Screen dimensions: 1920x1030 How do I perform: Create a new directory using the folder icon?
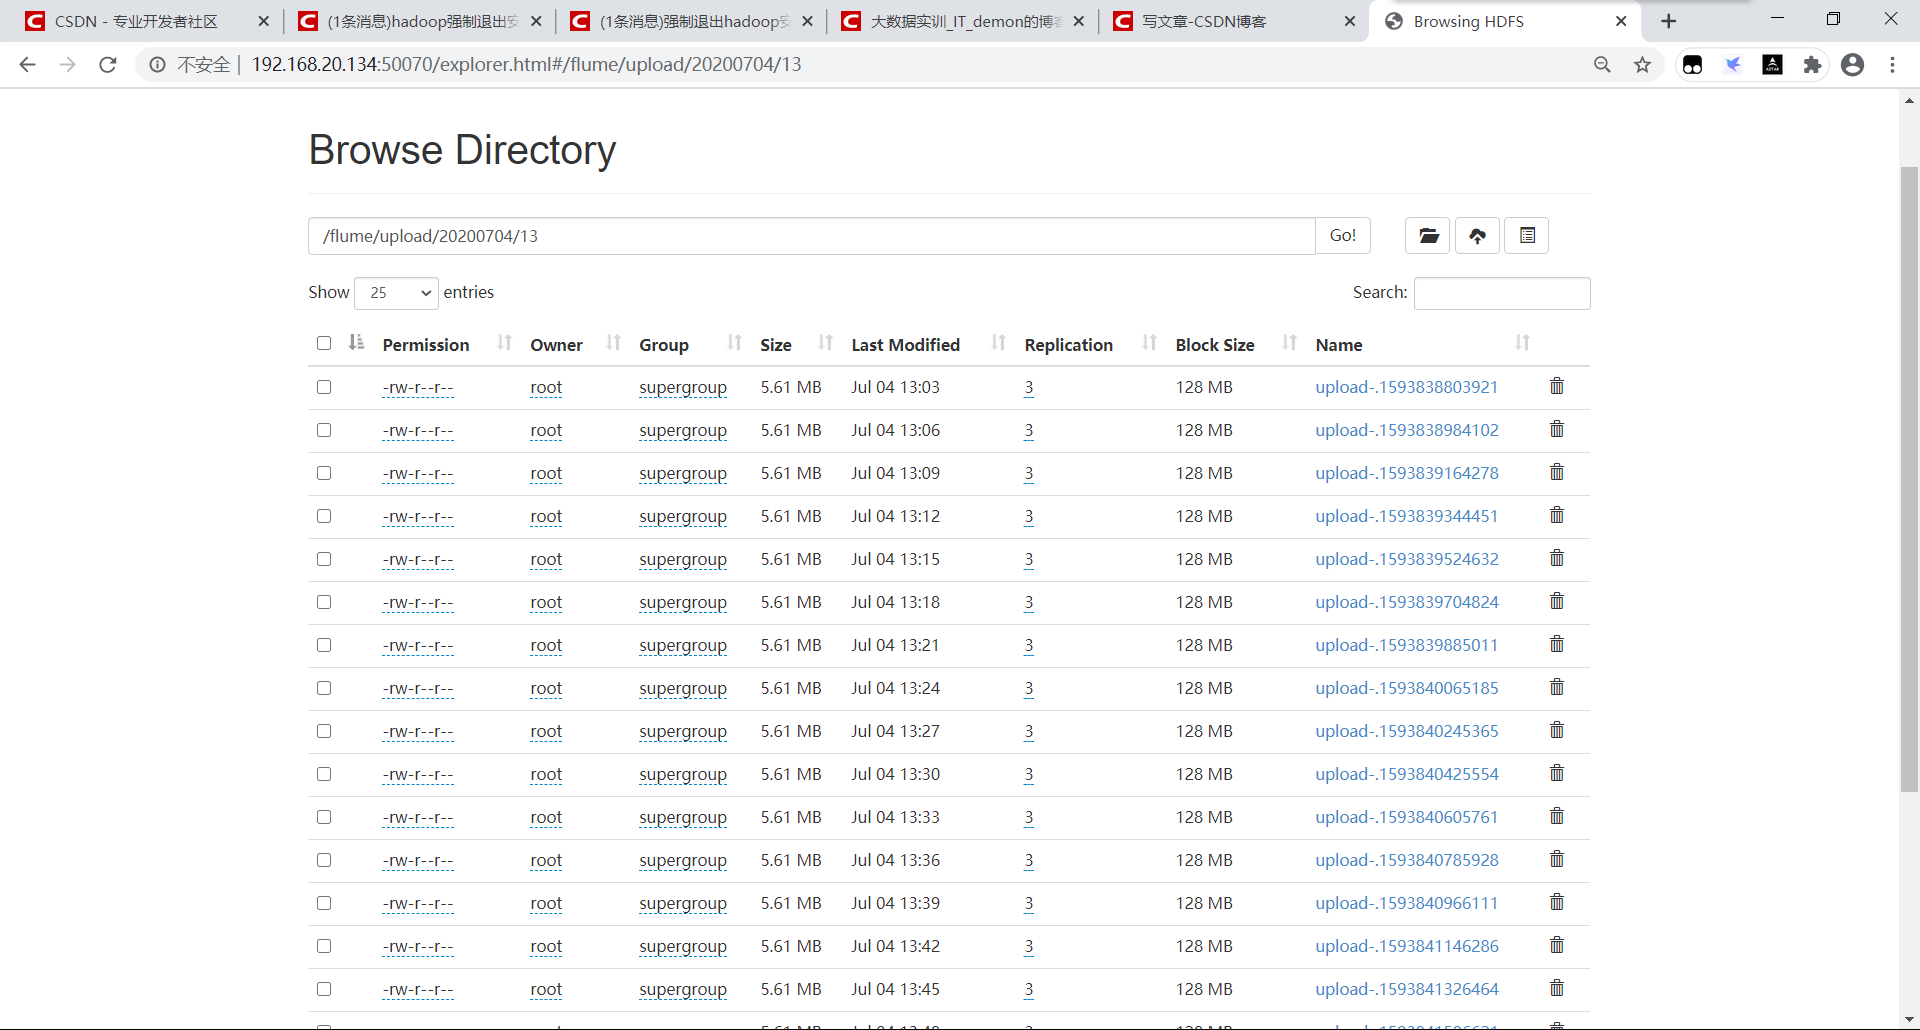1428,235
